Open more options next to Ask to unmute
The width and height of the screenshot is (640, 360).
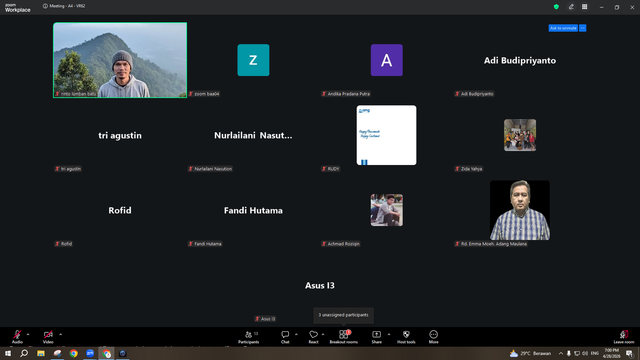[x=582, y=28]
